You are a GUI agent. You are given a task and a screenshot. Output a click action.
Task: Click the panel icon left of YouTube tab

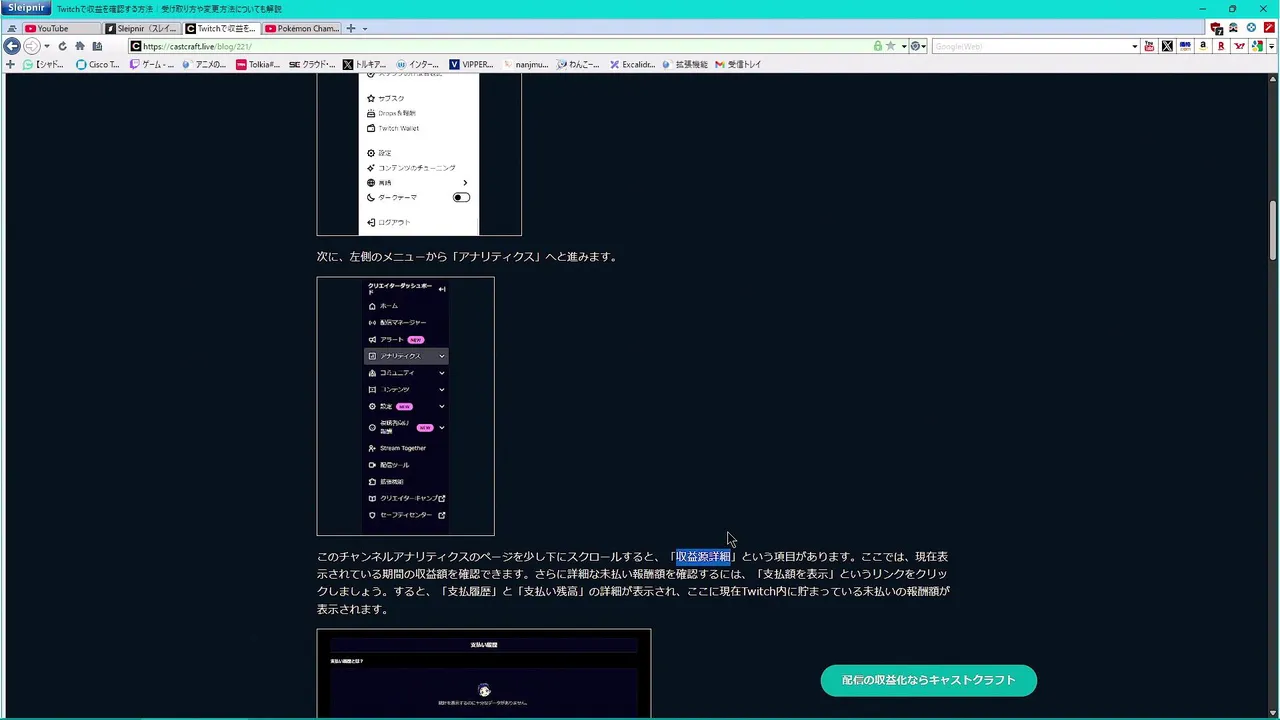pos(11,28)
